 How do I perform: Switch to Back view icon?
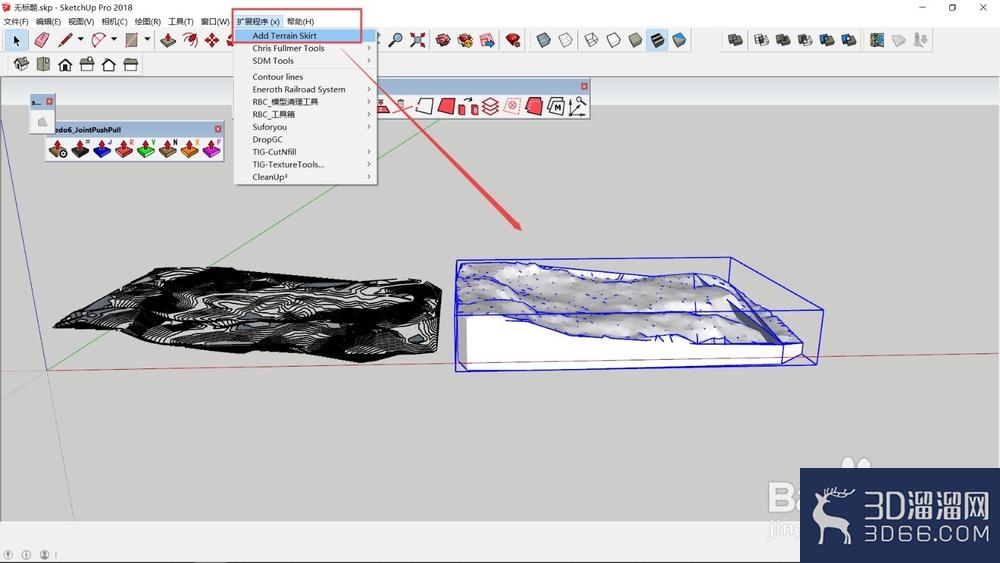pos(109,64)
